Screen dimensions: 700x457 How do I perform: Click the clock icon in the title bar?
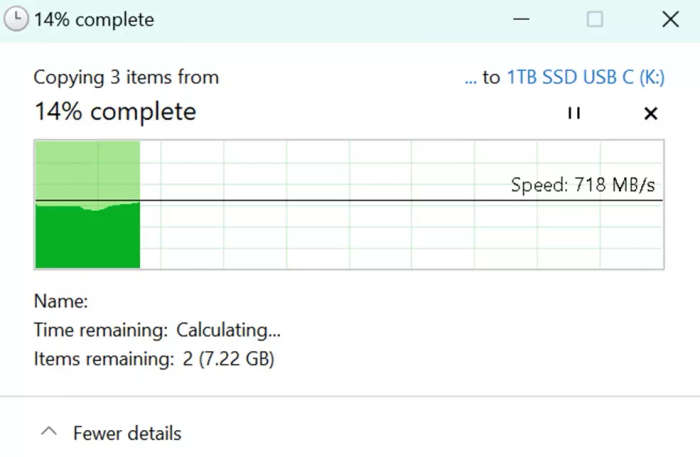click(x=16, y=19)
